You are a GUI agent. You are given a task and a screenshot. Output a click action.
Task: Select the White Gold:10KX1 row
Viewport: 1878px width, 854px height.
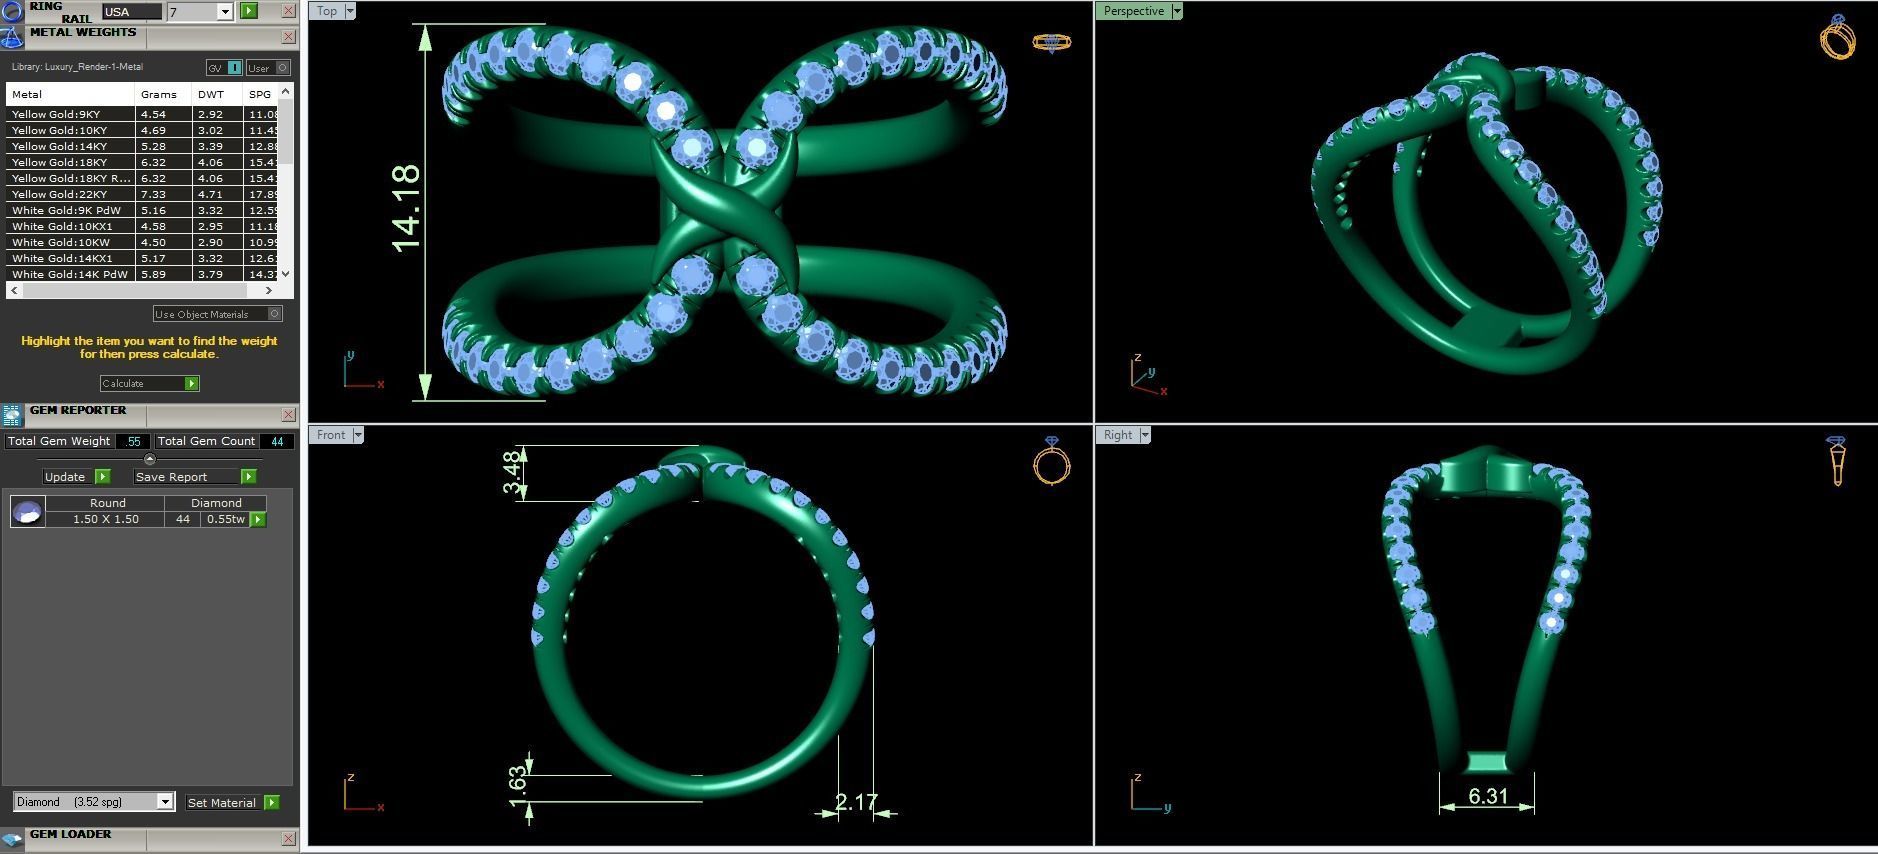(x=142, y=226)
